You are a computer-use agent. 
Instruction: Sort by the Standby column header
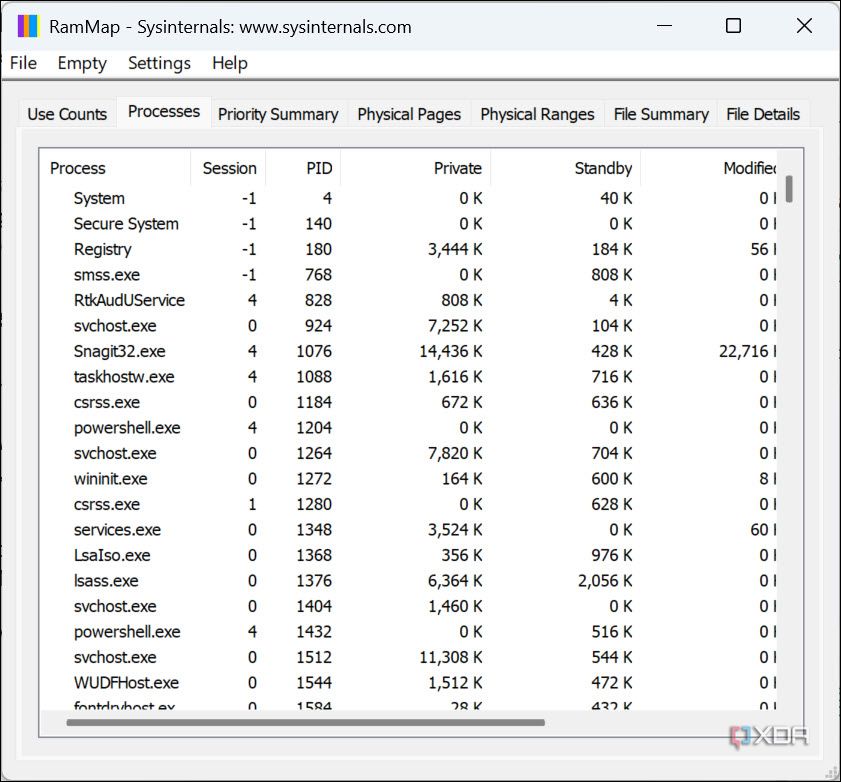click(601, 168)
